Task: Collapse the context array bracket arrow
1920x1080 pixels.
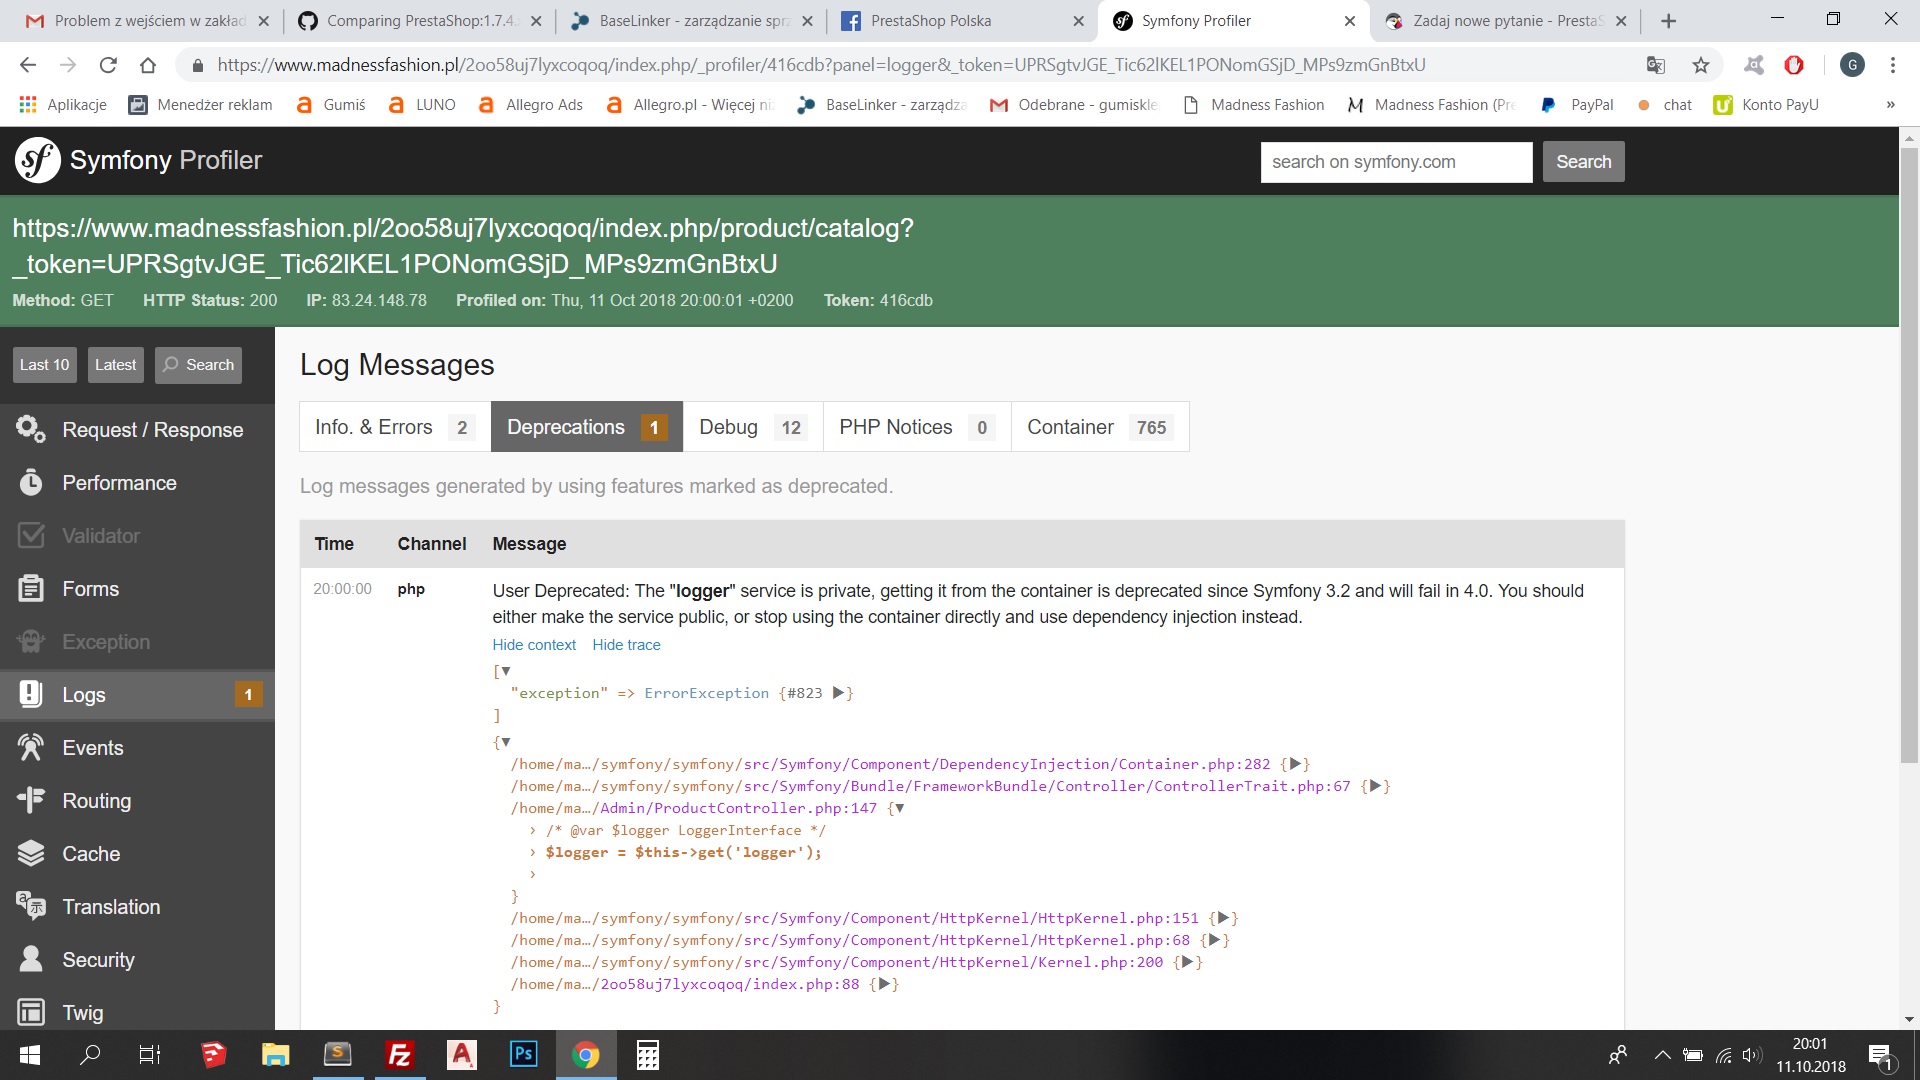Action: [x=506, y=671]
